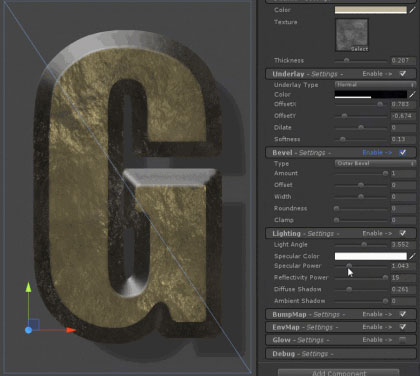This screenshot has height=376, width=420.
Task: Grab the red X-axis gizmo arrow
Action: (71, 330)
